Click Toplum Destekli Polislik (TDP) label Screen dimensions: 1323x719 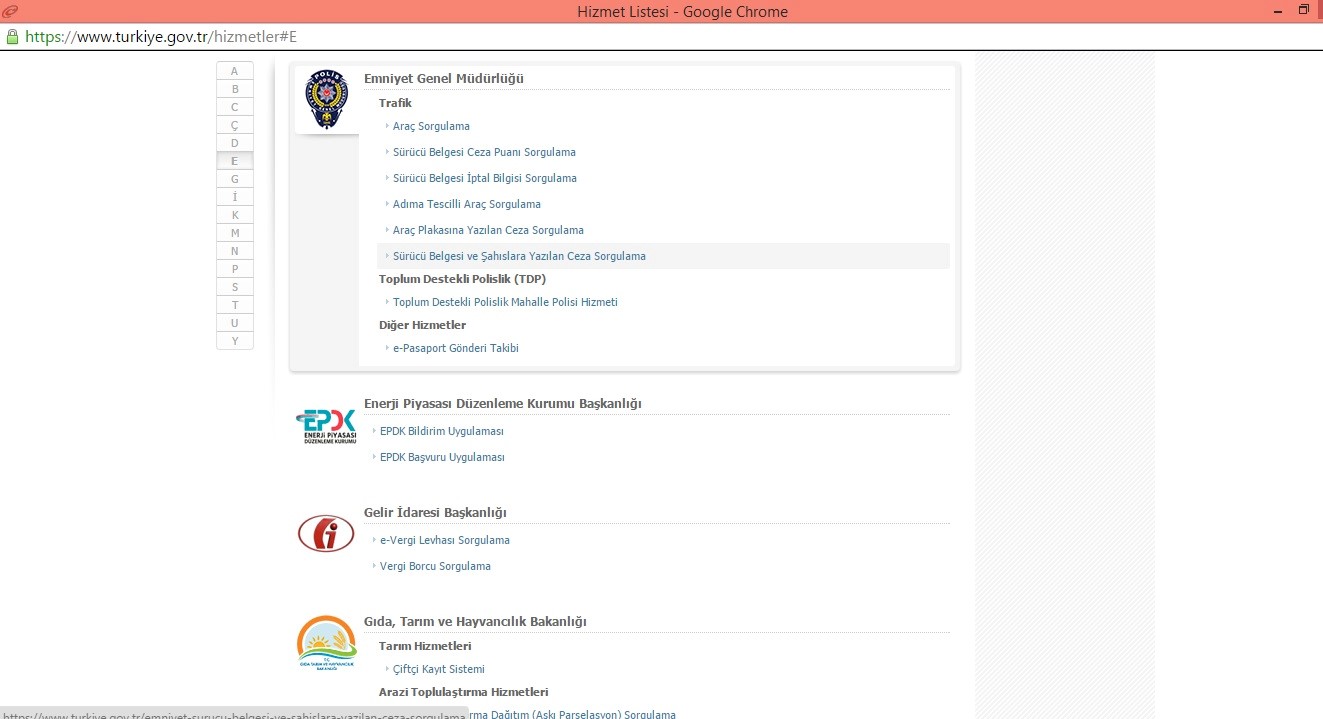pyautogui.click(x=462, y=279)
